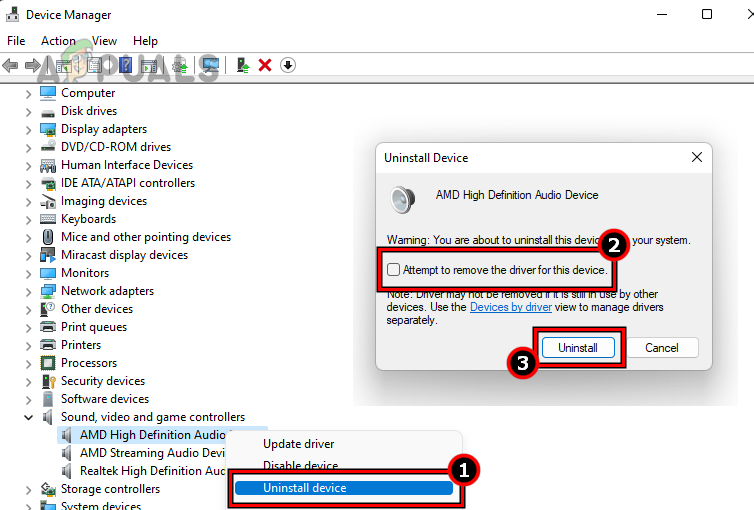
Task: Click the Processors category icon
Action: pos(48,363)
